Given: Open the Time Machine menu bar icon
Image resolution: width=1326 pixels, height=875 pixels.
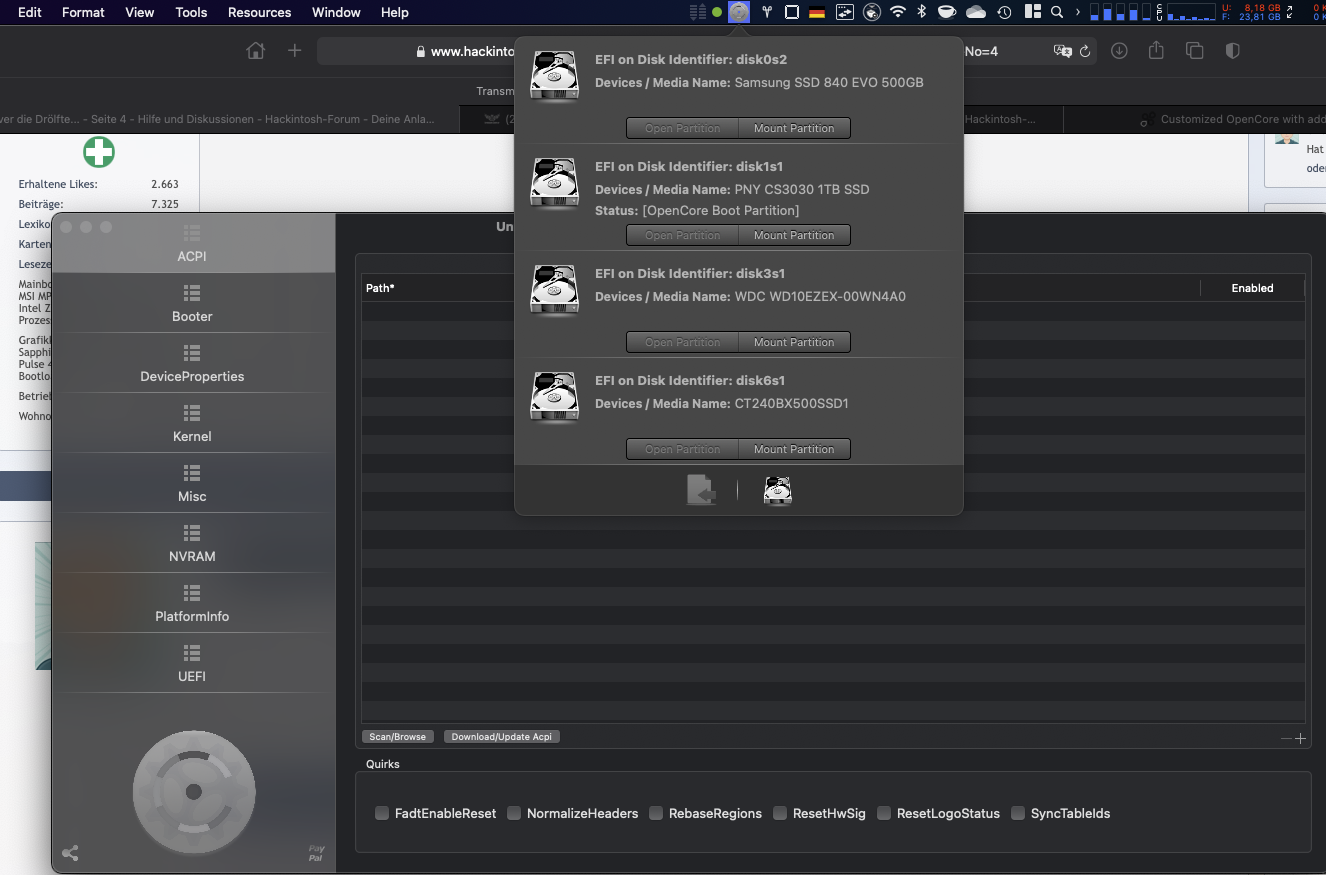Looking at the screenshot, I should pos(1004,12).
